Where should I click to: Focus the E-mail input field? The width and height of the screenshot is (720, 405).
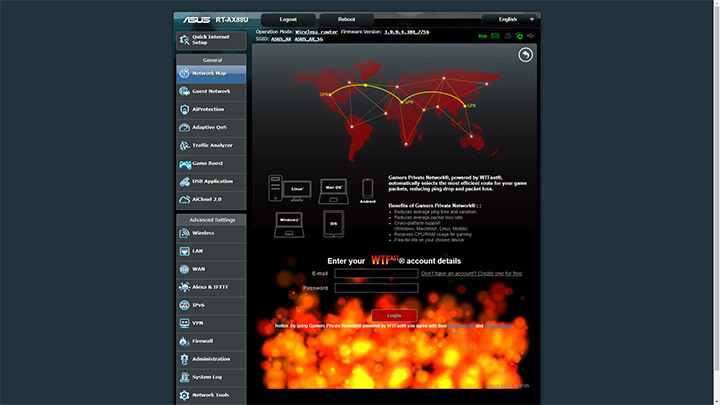pyautogui.click(x=376, y=274)
